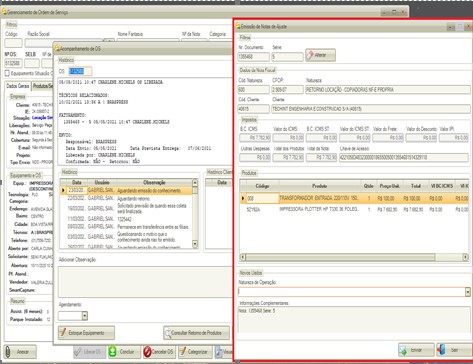
Task: Click the Alterar button in Filtros
Action: pyautogui.click(x=320, y=55)
